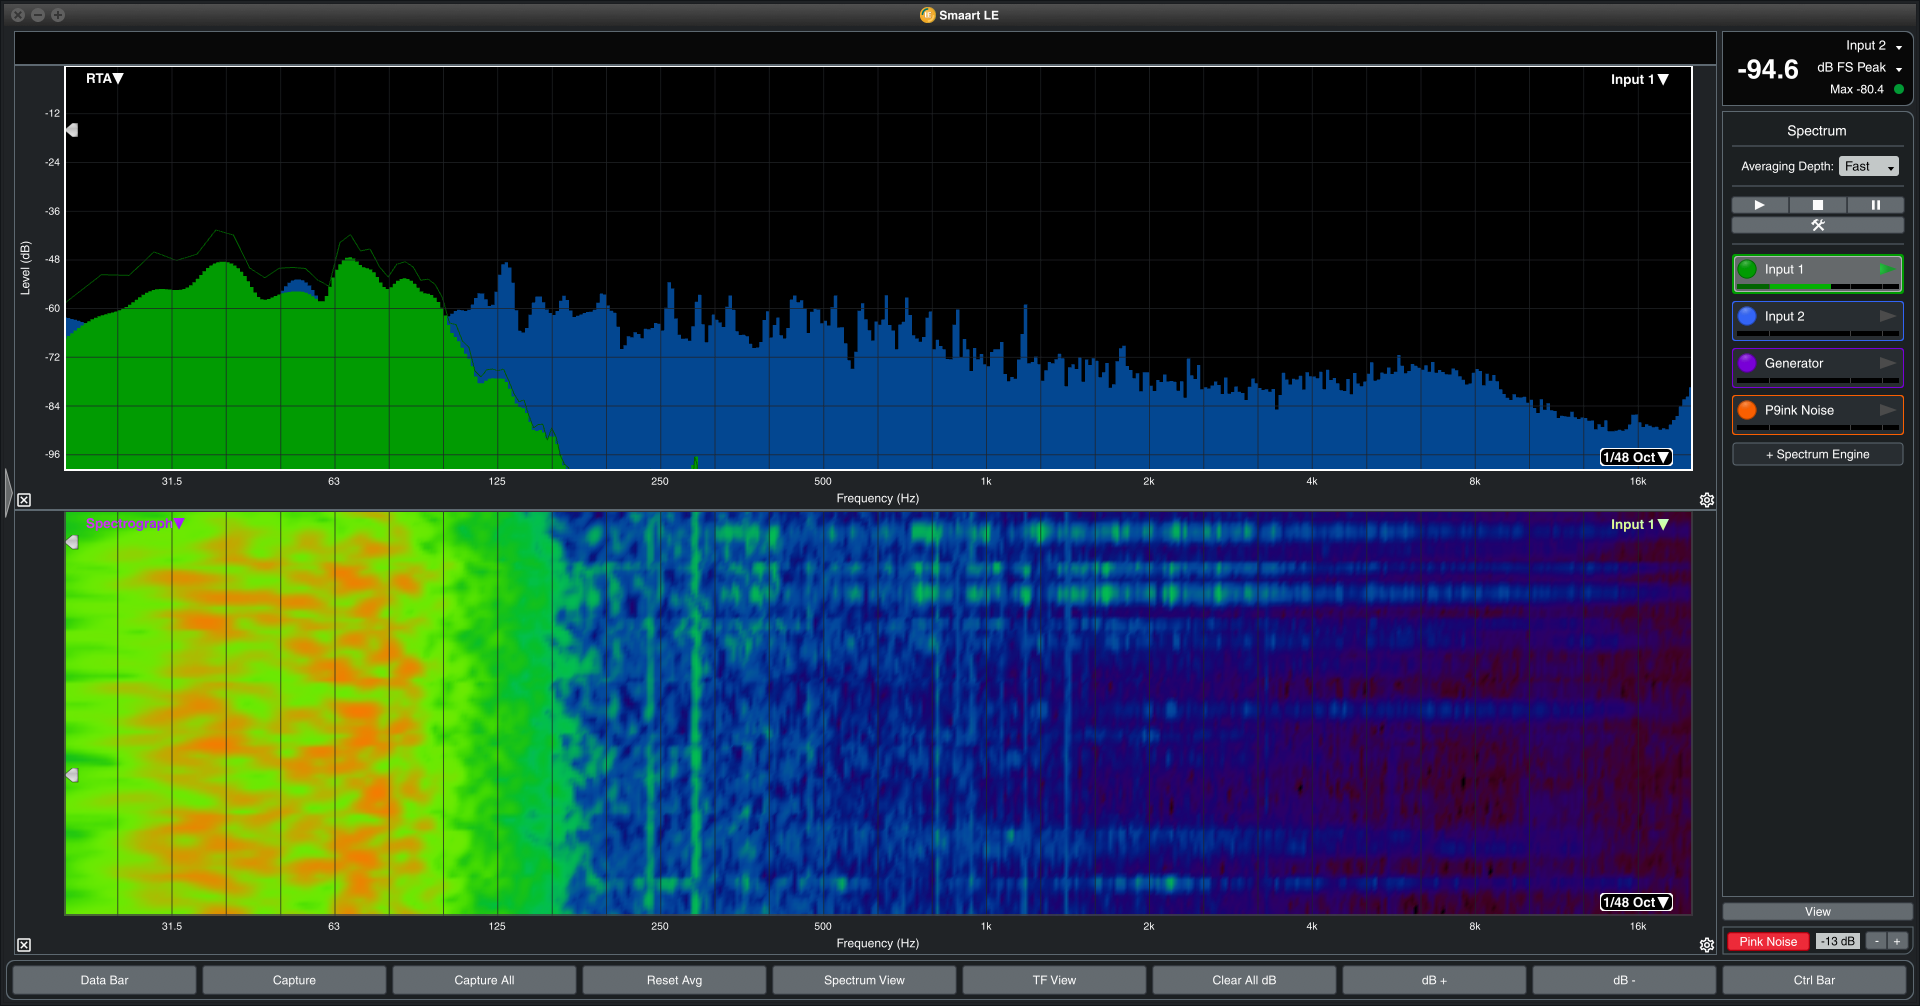Click the green Max level indicator light
The image size is (1920, 1006).
click(x=1898, y=90)
